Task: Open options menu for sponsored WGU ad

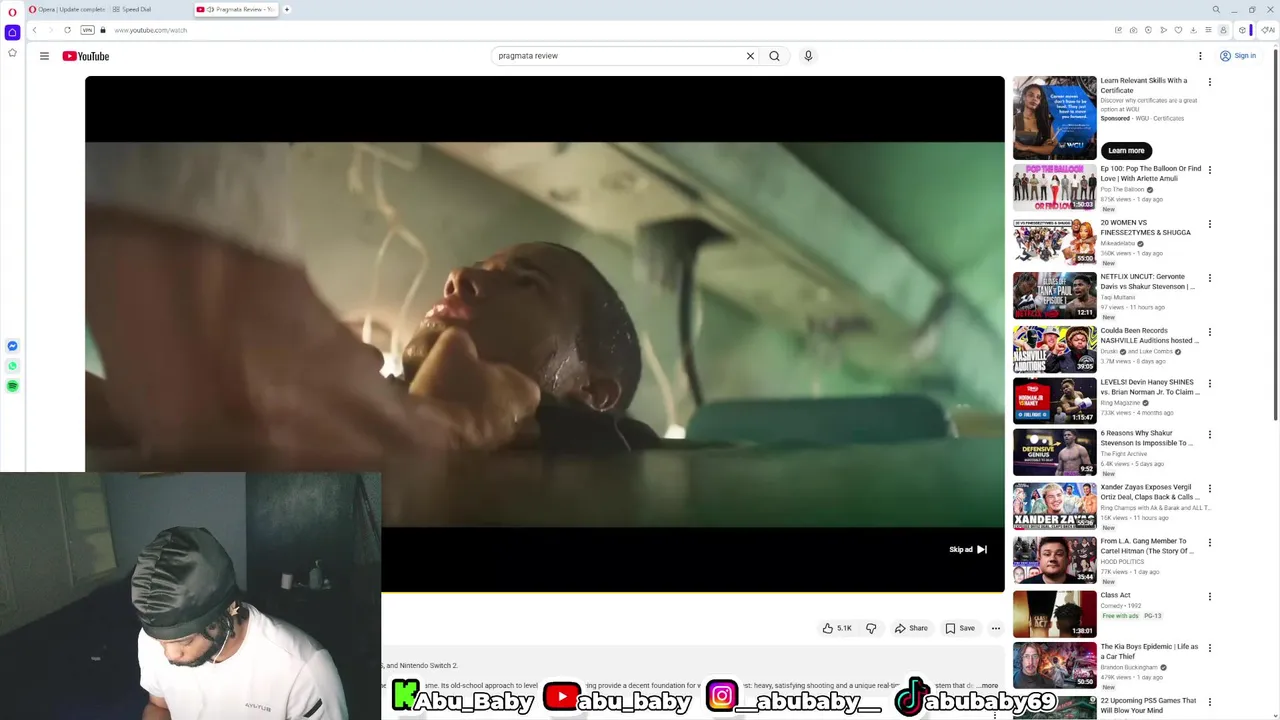Action: click(x=1209, y=82)
